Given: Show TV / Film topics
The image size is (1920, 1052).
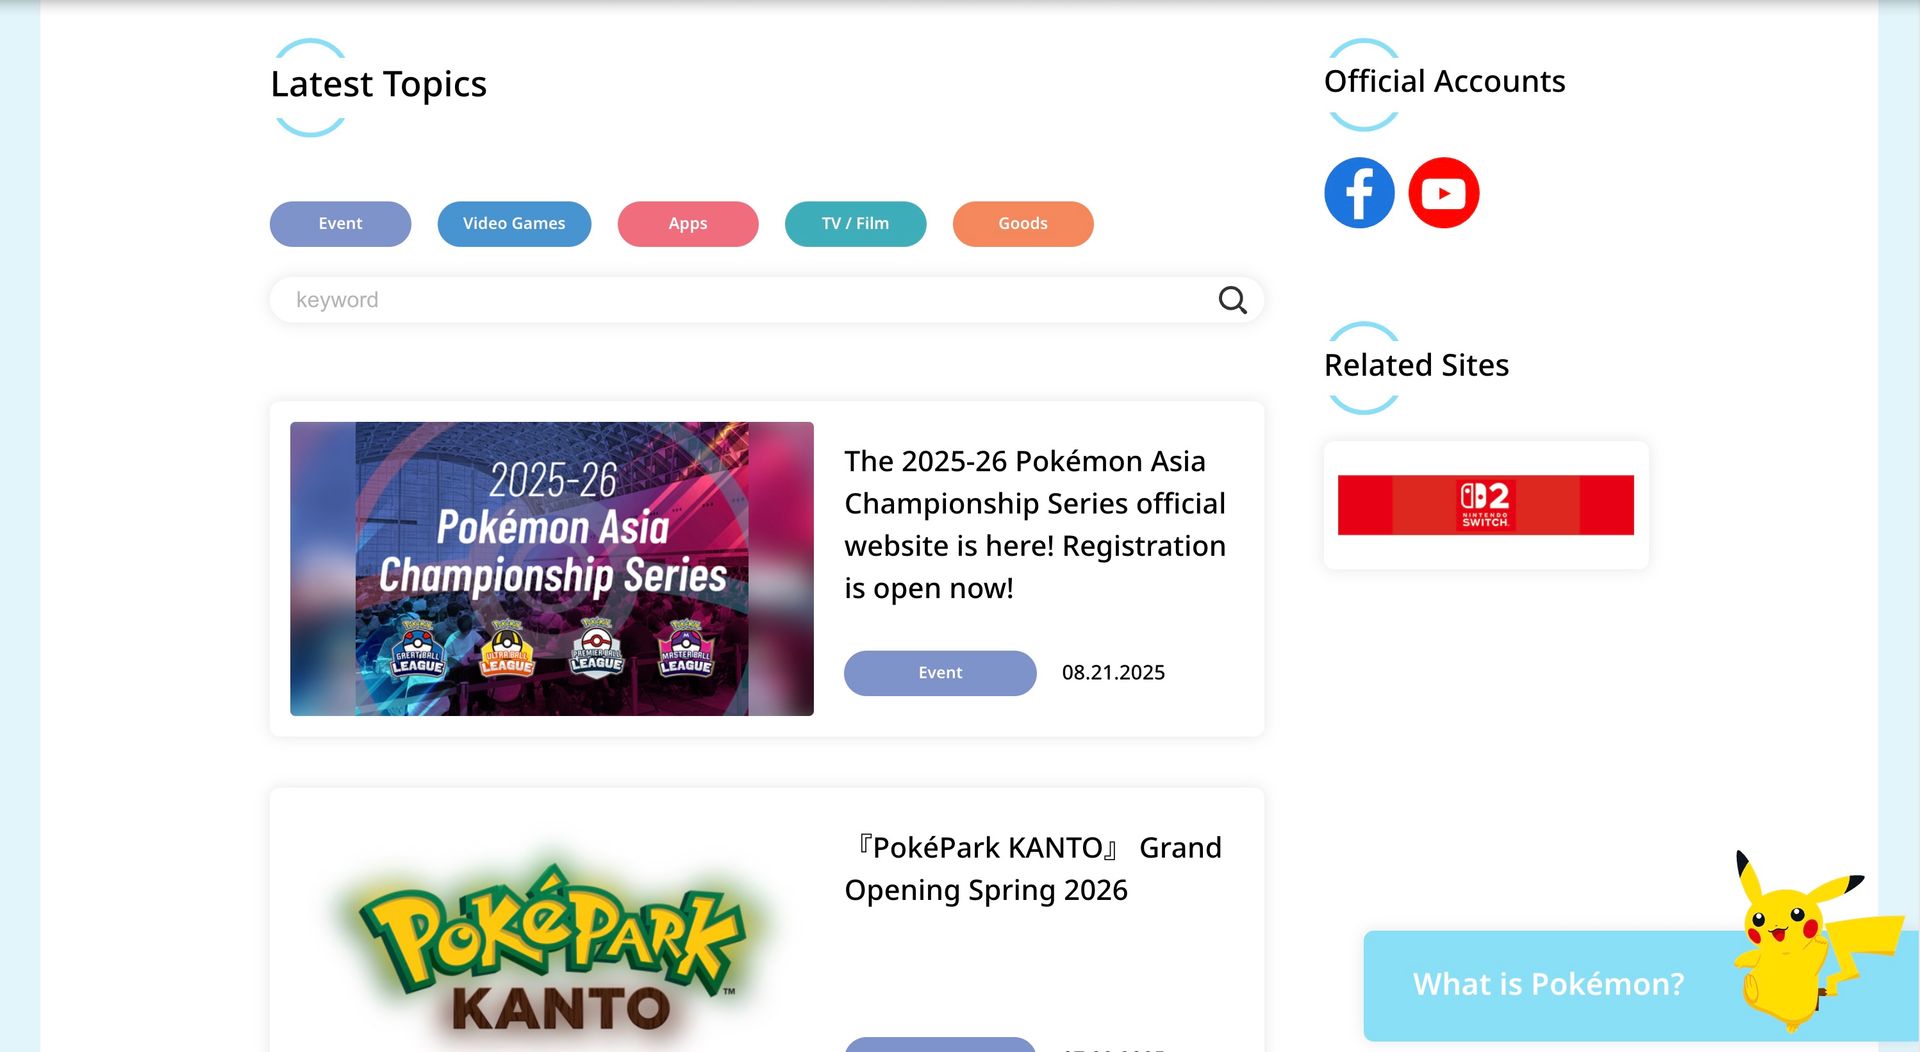Looking at the screenshot, I should (855, 224).
